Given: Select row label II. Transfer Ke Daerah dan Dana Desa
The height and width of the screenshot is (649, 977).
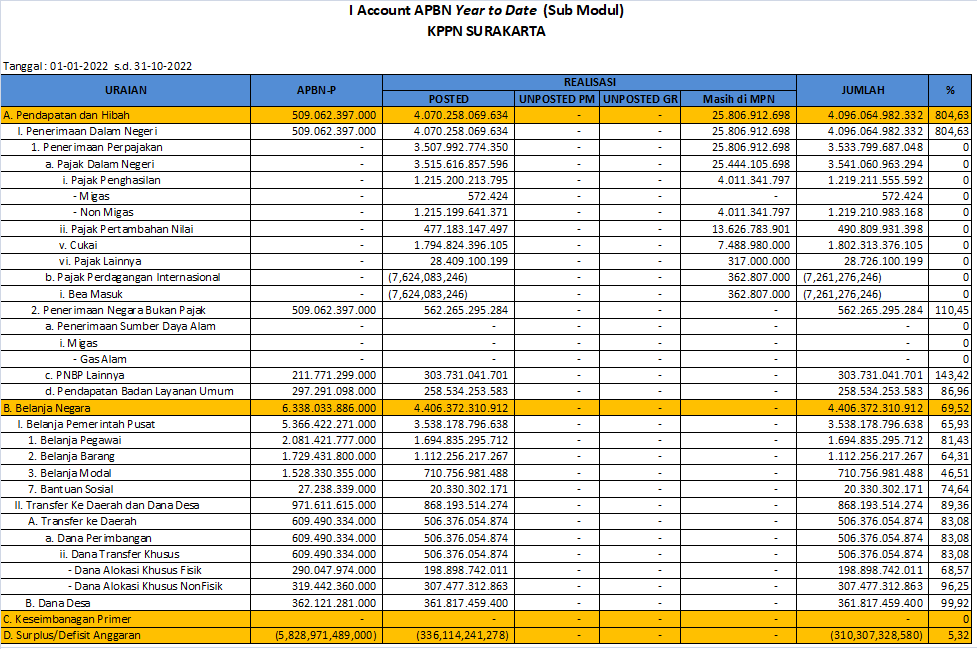Looking at the screenshot, I should 107,506.
